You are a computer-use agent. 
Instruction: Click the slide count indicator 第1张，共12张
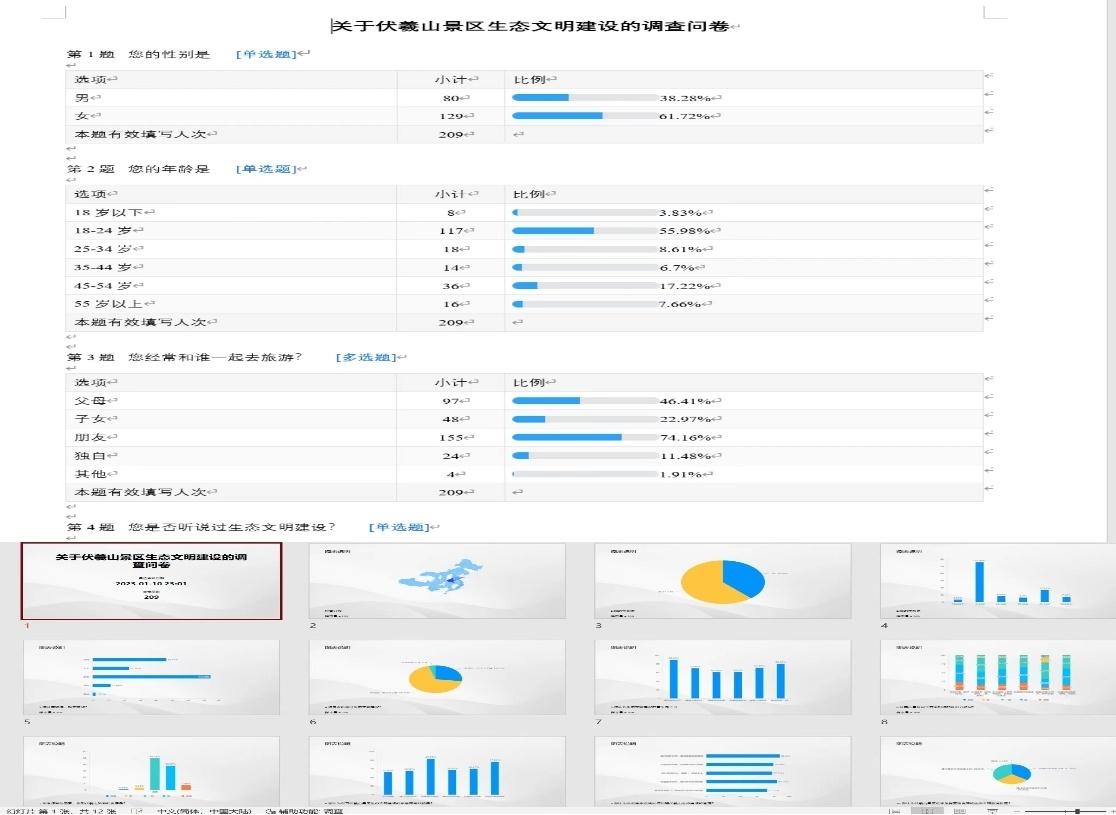click(60, 810)
